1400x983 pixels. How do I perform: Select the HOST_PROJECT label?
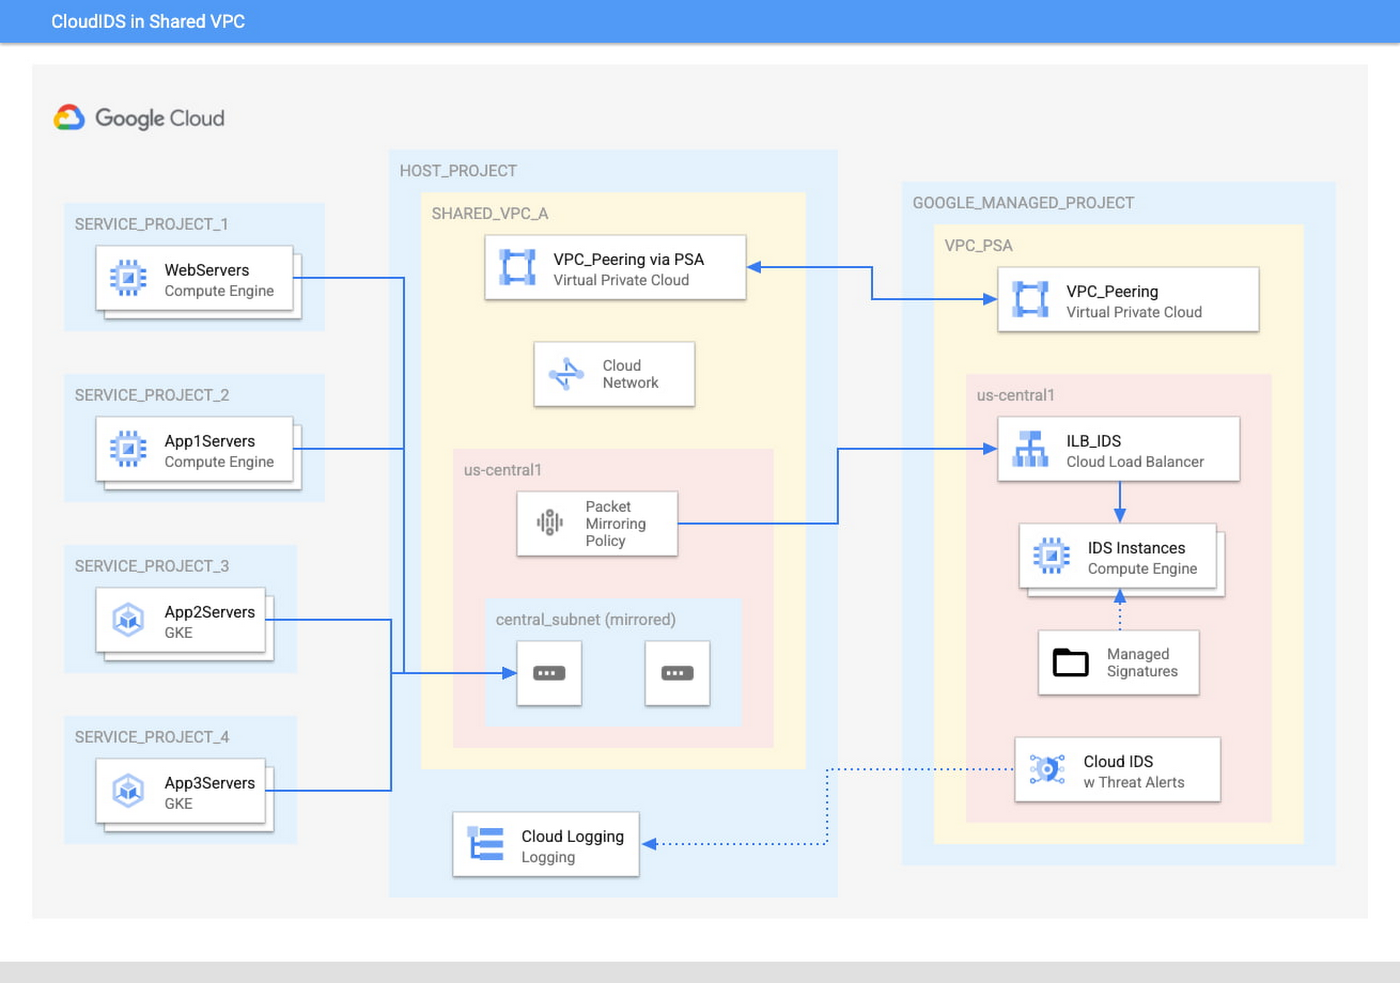[x=458, y=171]
